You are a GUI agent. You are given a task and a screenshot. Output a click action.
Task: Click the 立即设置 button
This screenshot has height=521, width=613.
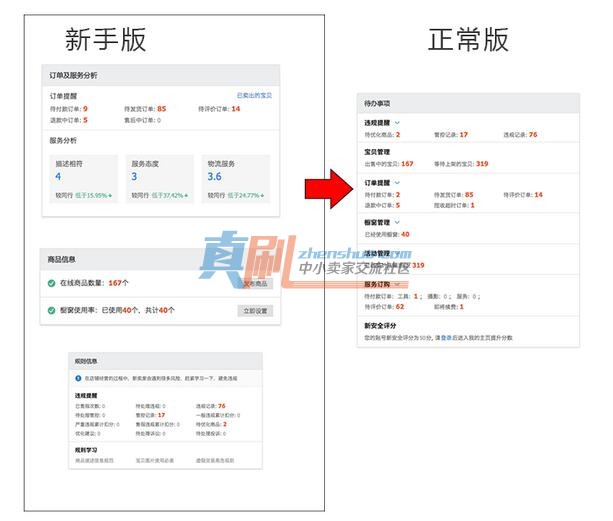pyautogui.click(x=255, y=311)
